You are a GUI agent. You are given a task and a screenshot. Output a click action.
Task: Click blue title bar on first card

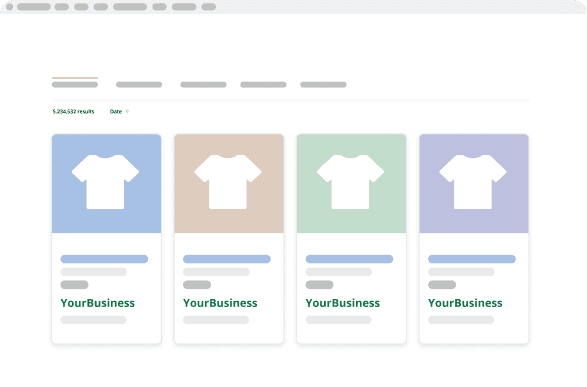[x=104, y=259]
